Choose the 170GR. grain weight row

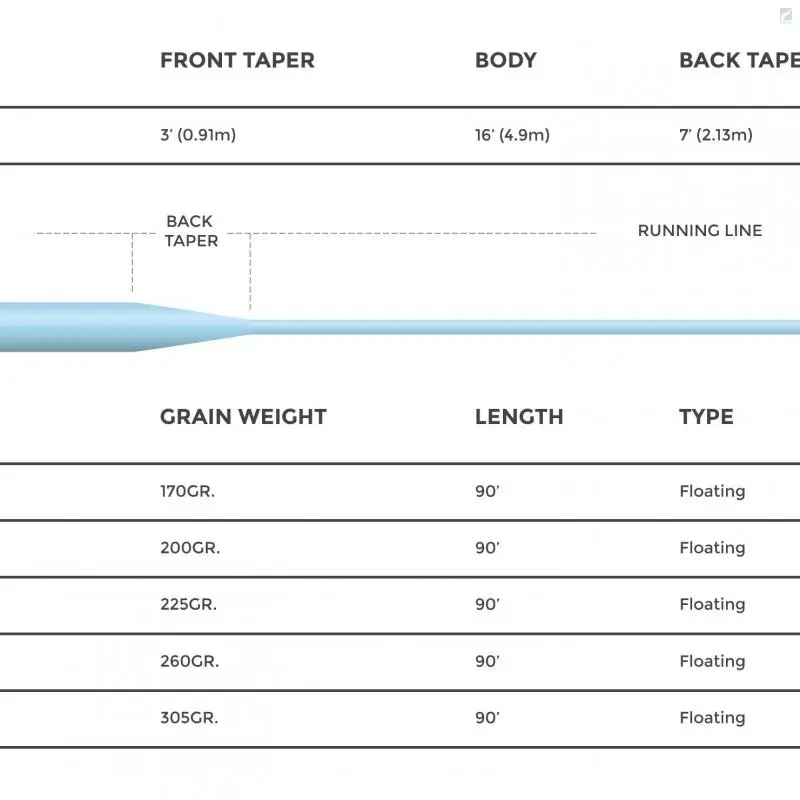click(x=189, y=491)
